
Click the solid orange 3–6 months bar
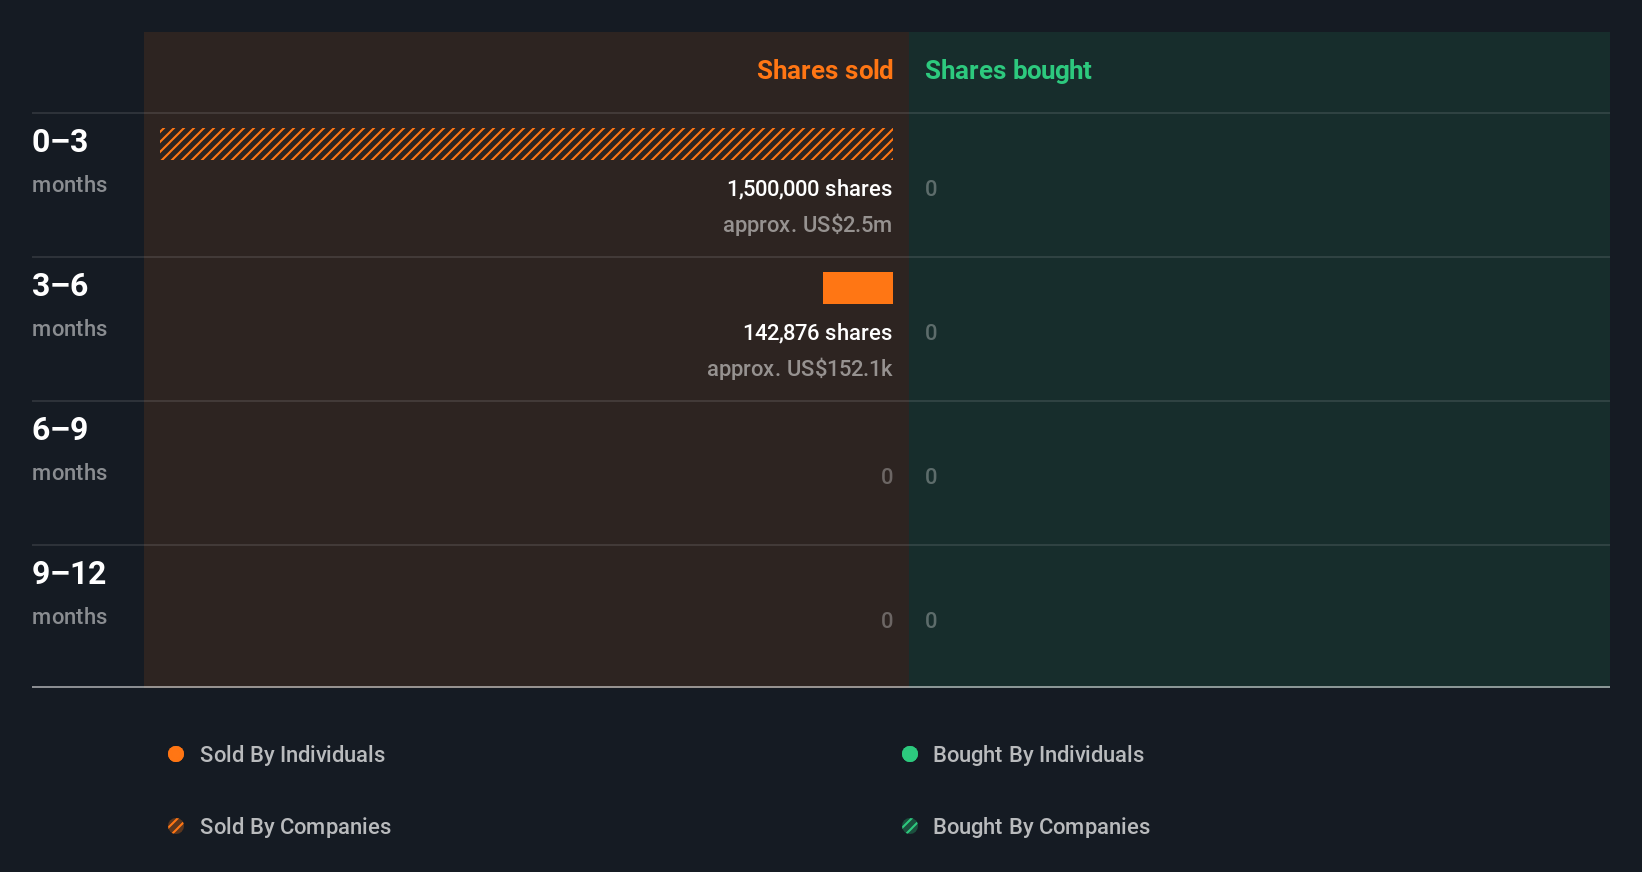point(858,288)
